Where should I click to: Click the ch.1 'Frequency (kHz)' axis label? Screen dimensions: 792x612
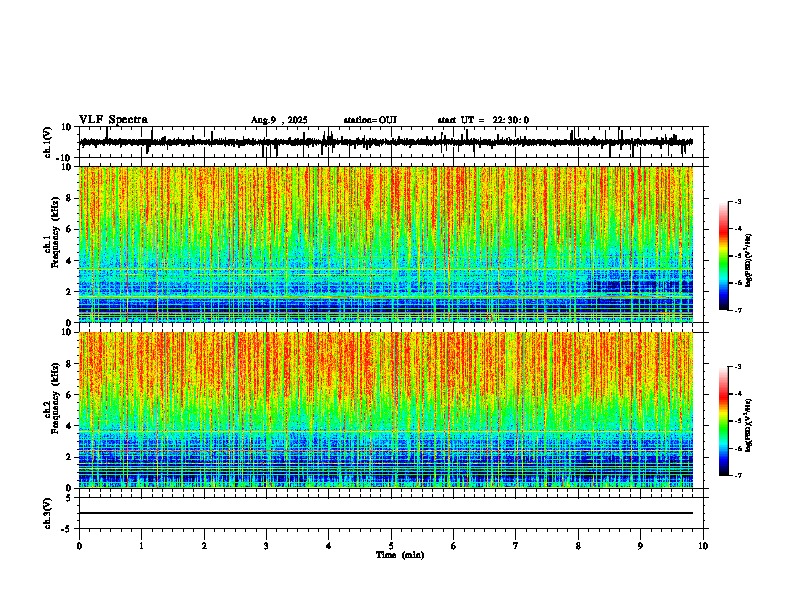click(x=55, y=231)
